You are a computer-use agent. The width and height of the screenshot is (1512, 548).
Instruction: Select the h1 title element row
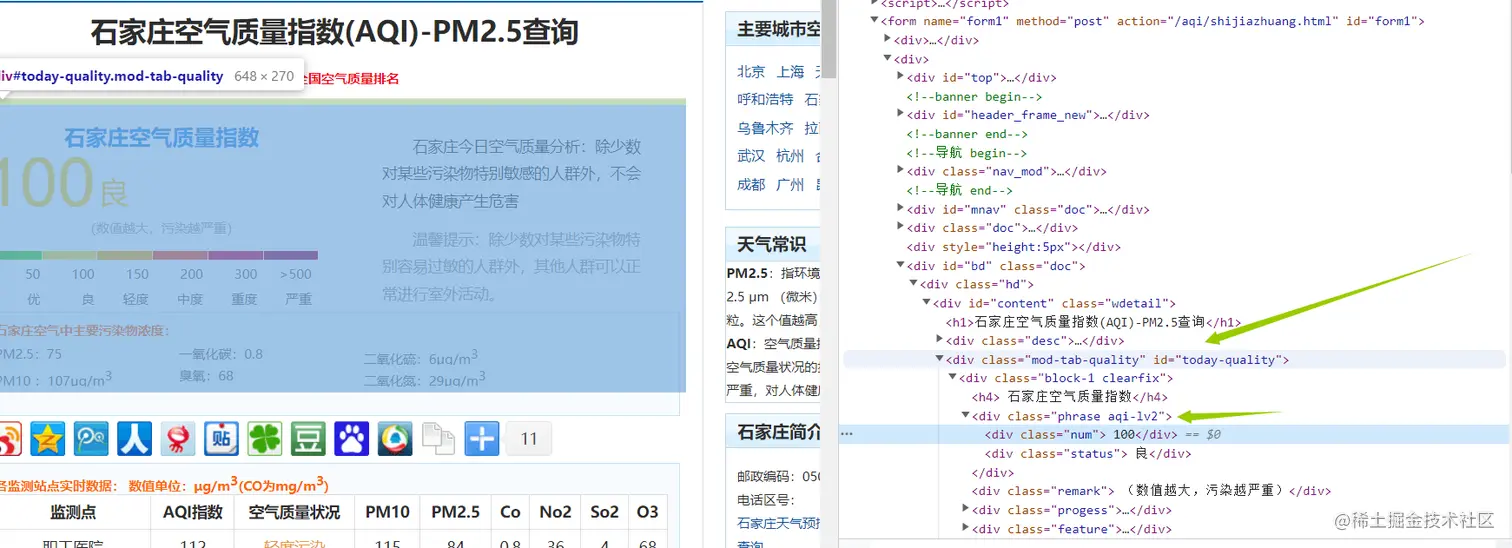(1093, 322)
